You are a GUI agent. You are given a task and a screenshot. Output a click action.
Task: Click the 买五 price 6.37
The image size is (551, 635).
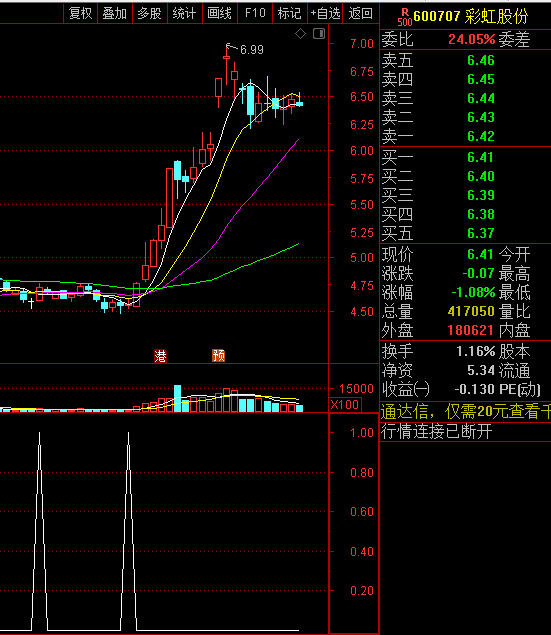click(x=481, y=233)
